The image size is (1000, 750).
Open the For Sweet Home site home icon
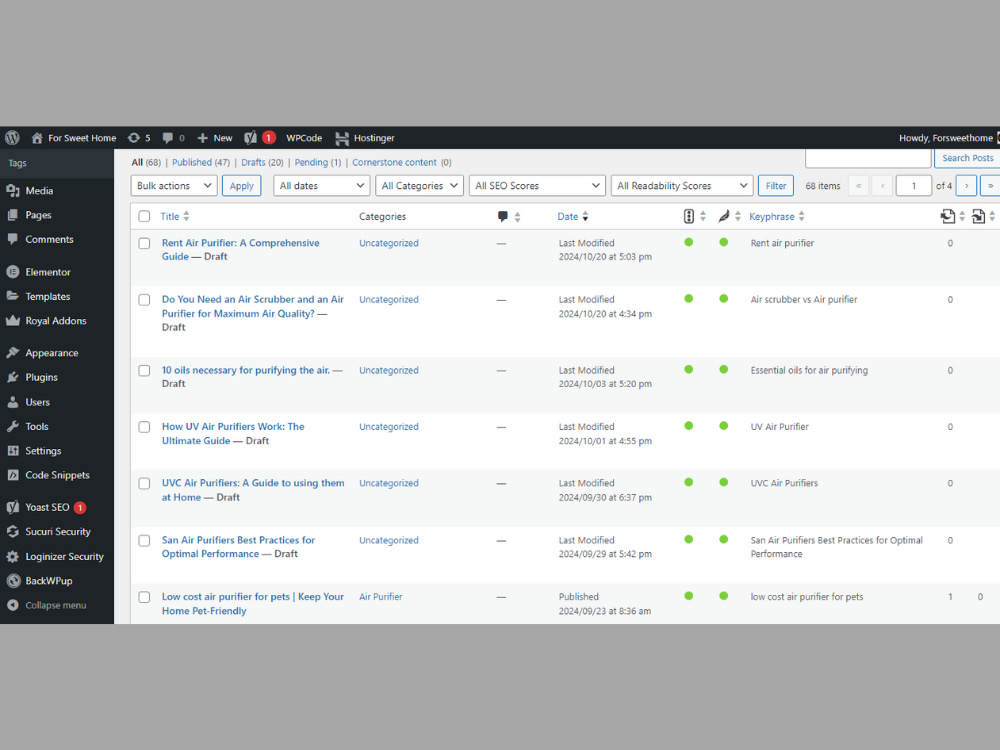point(37,138)
